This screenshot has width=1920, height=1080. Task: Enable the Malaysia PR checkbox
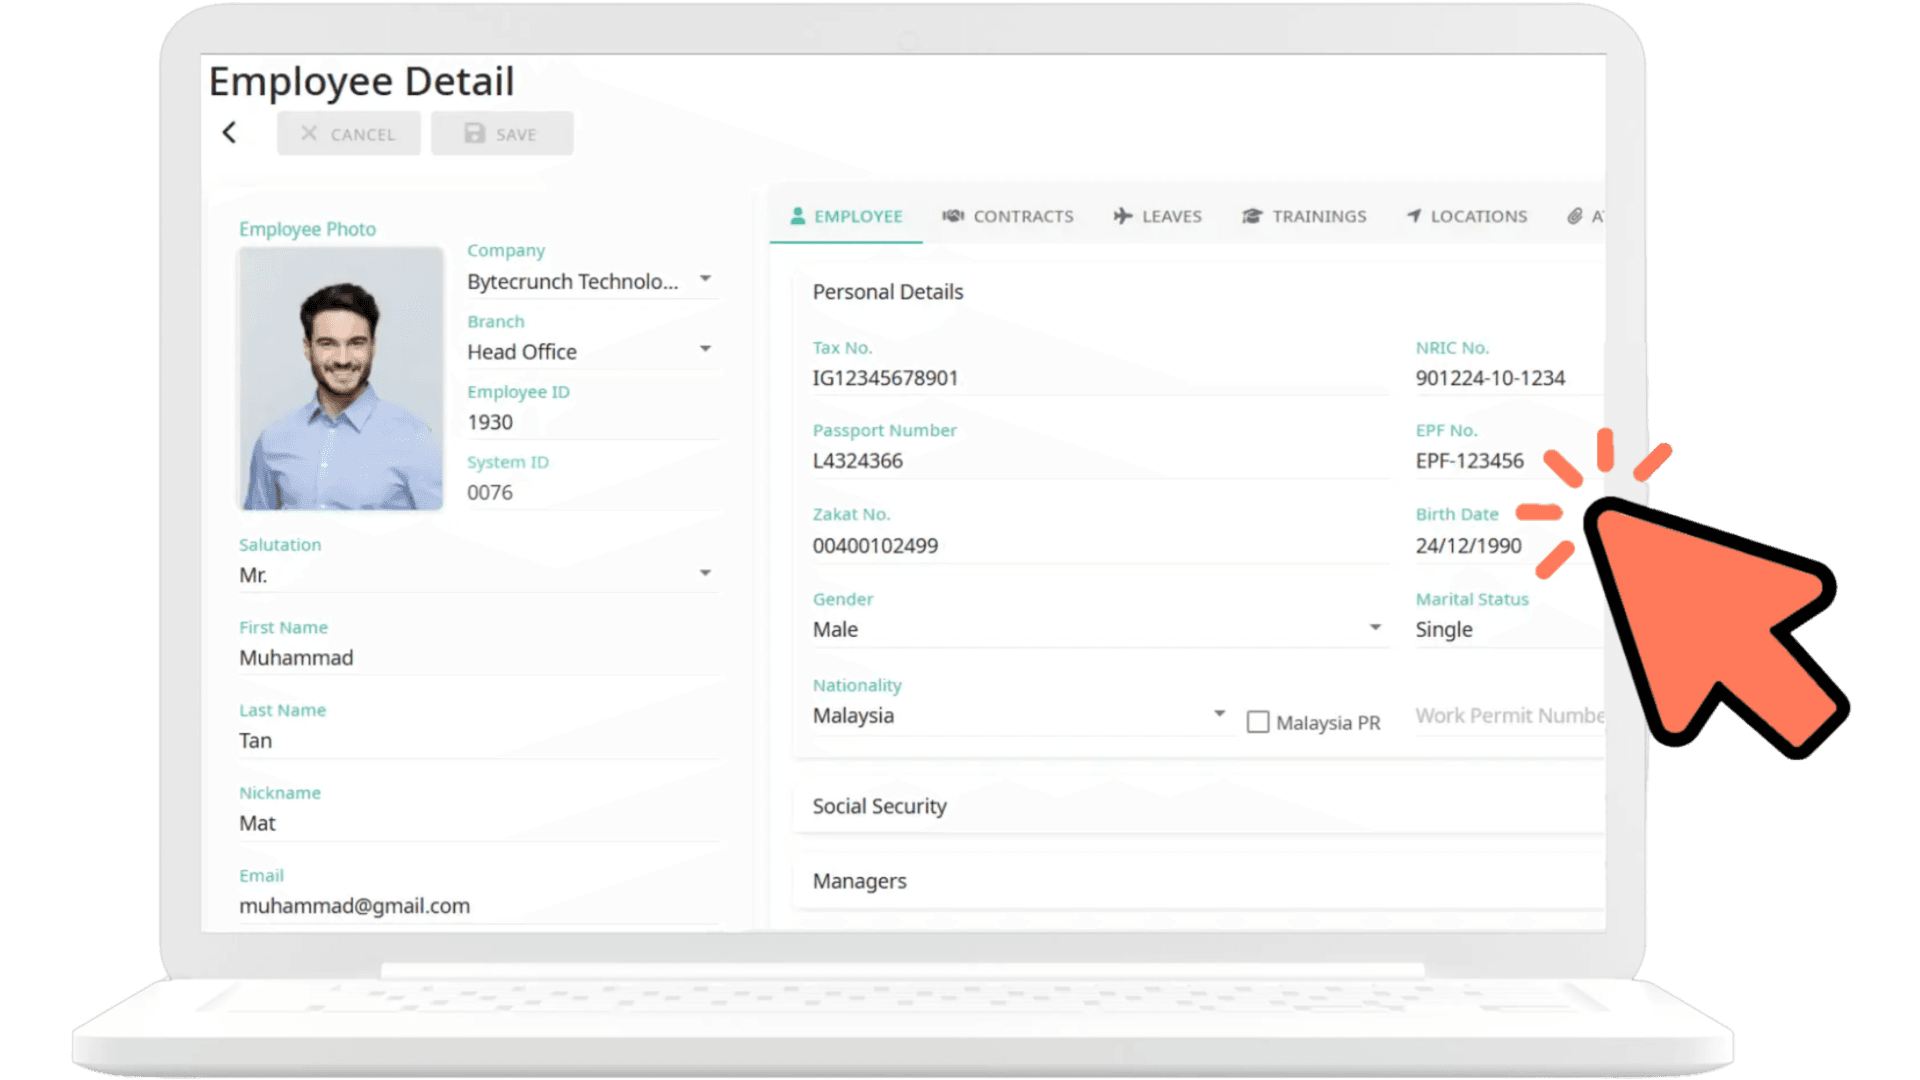[1258, 722]
